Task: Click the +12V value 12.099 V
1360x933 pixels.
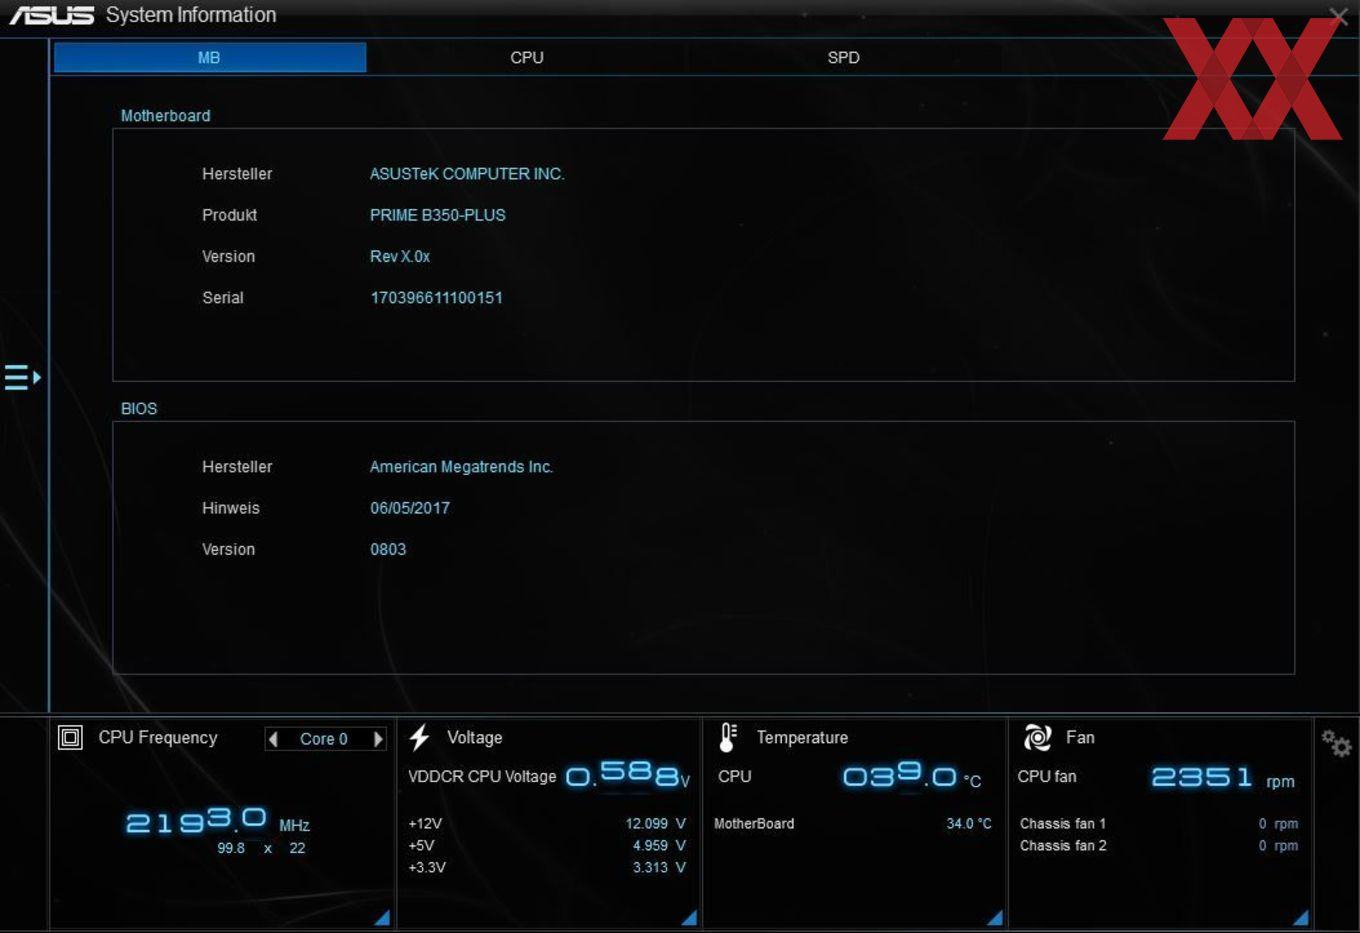Action: (x=655, y=824)
